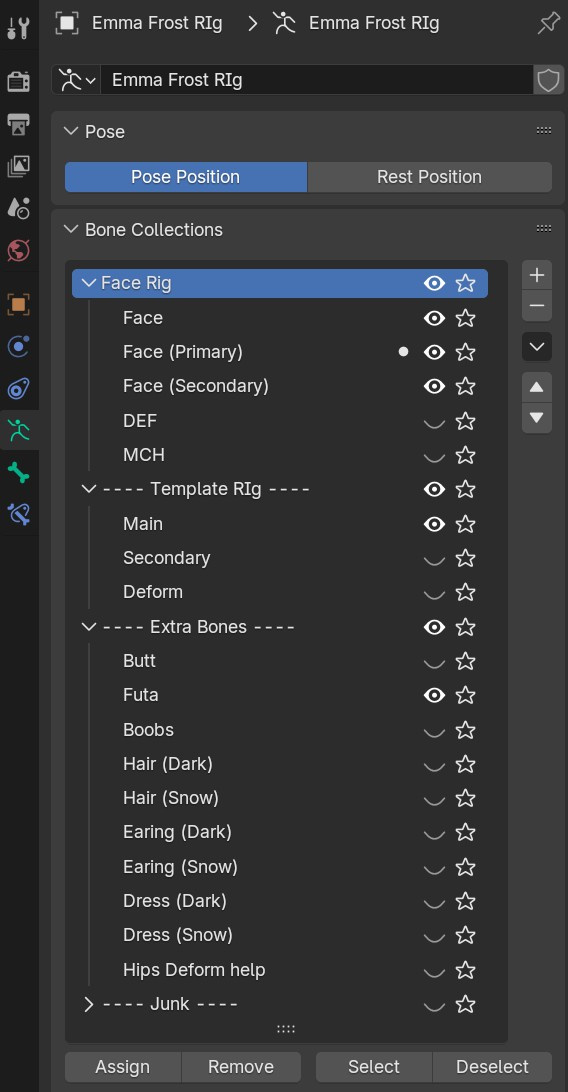Open the Output properties tab

click(x=19, y=124)
